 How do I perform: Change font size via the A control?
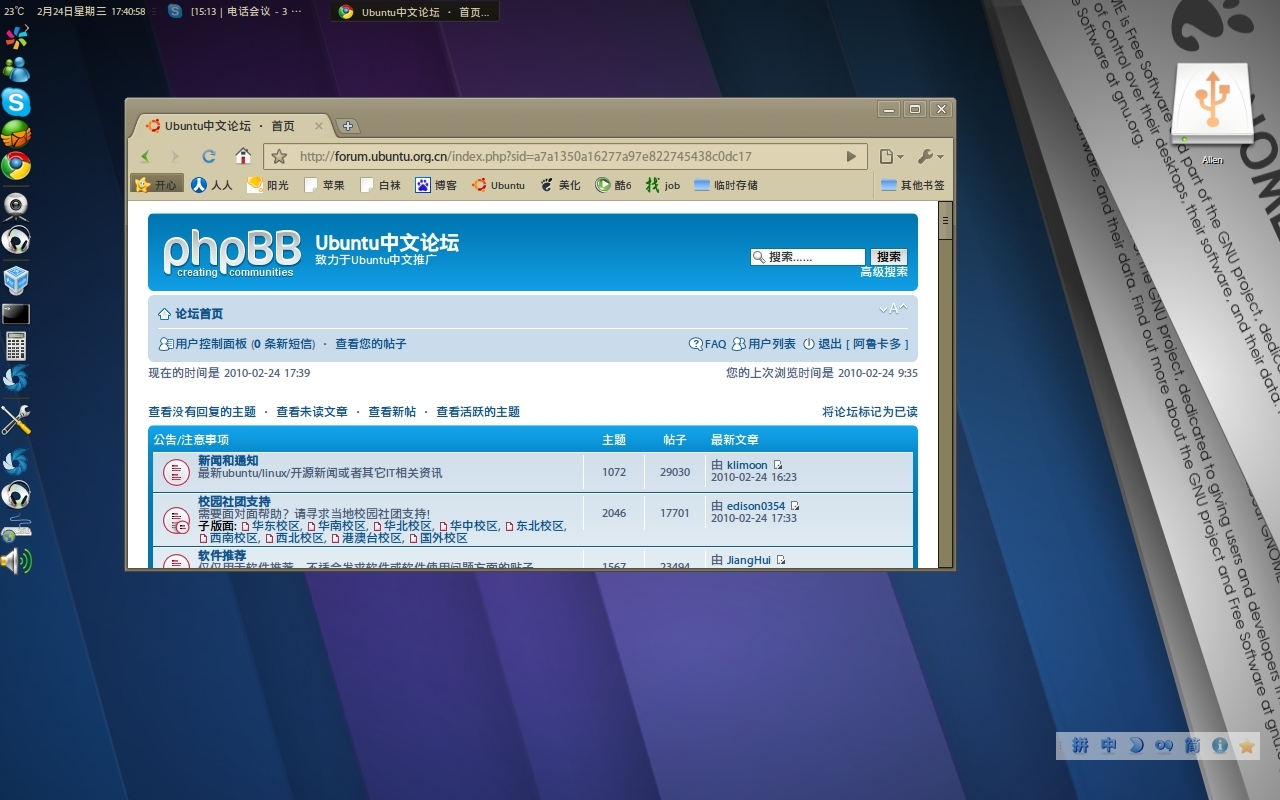click(893, 308)
